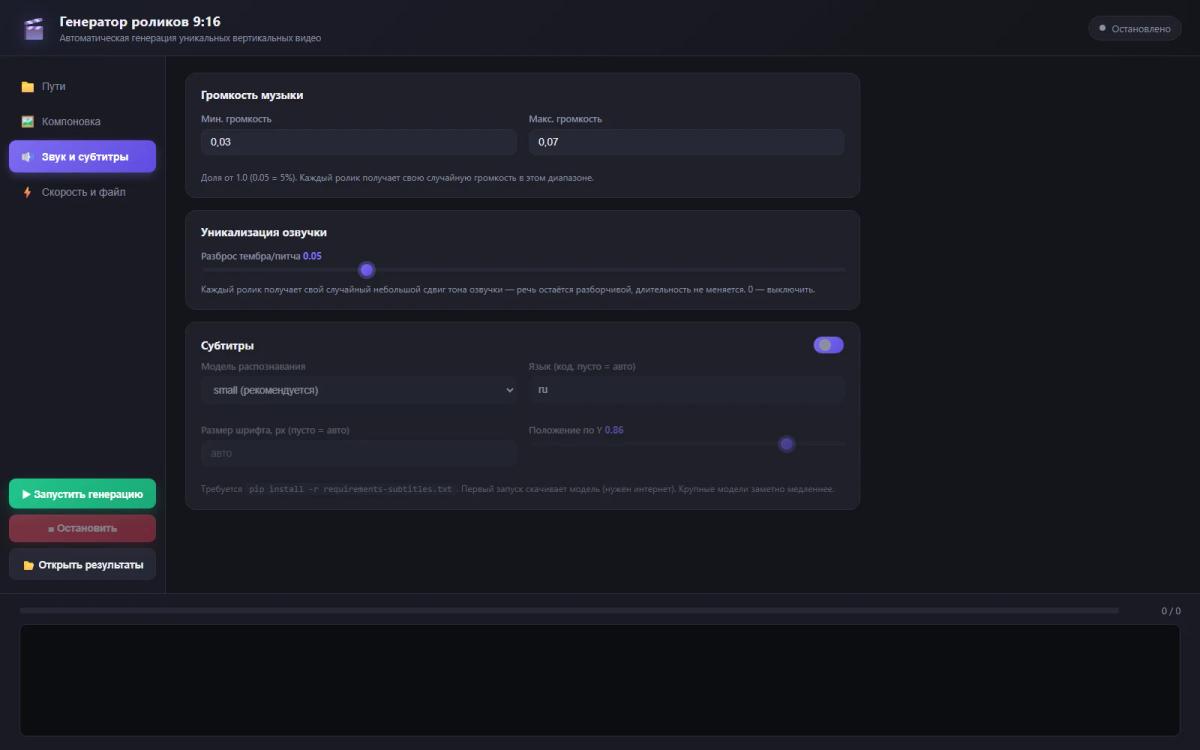Open the Пути section
This screenshot has width=1200, height=750.
click(82, 87)
